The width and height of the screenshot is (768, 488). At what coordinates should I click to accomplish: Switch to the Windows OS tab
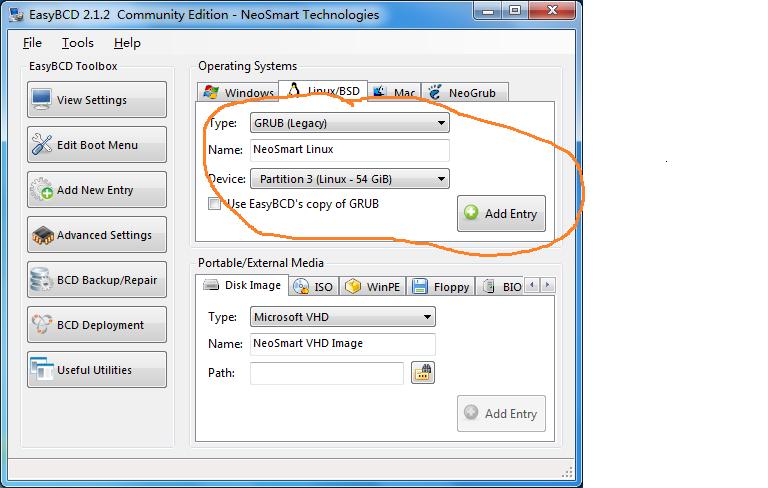click(x=239, y=93)
